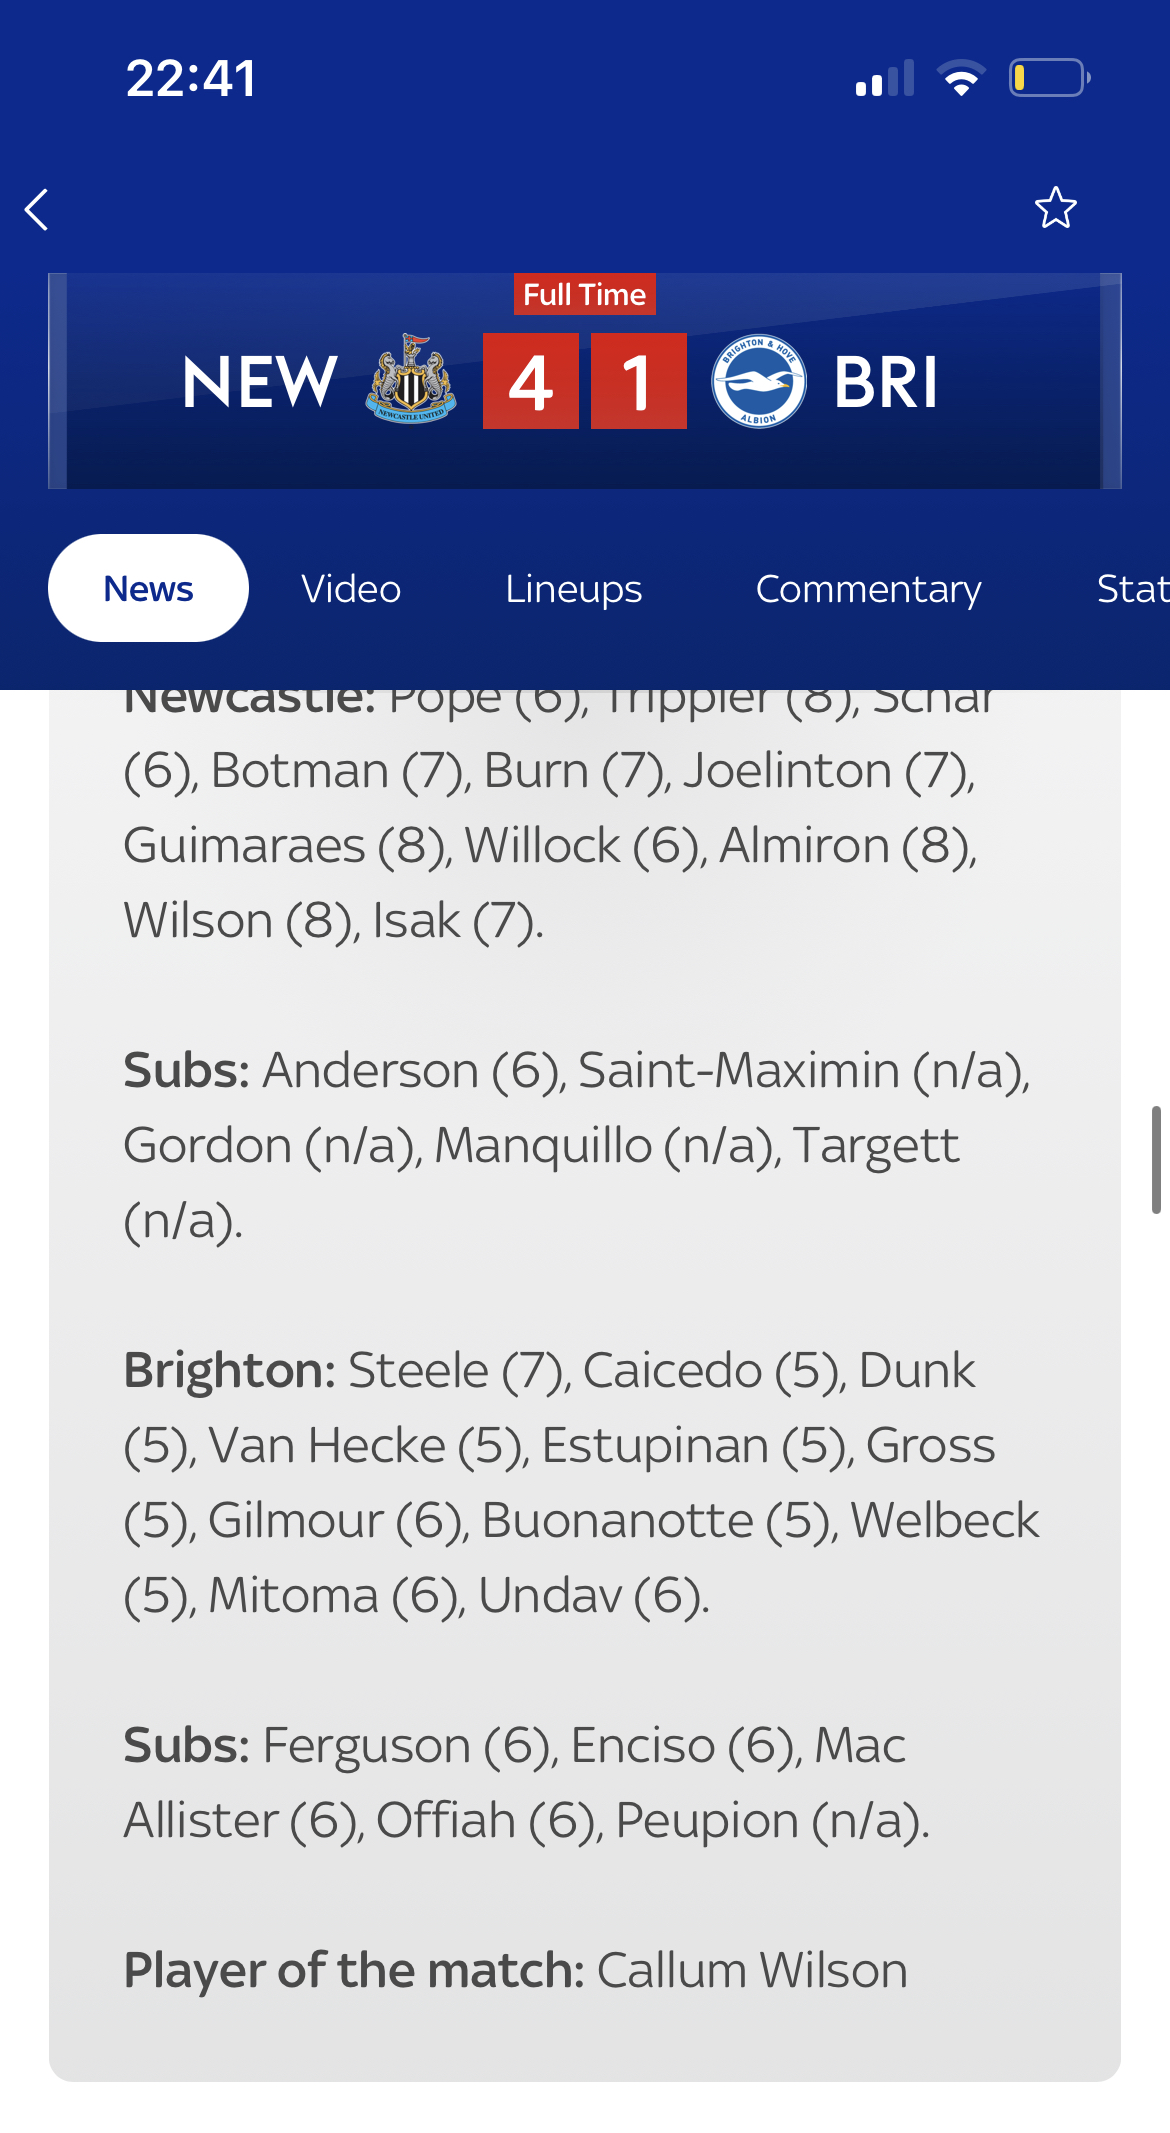Tap the BRI team abbreviation
Viewport: 1170px width, 2133px height.
click(x=886, y=382)
